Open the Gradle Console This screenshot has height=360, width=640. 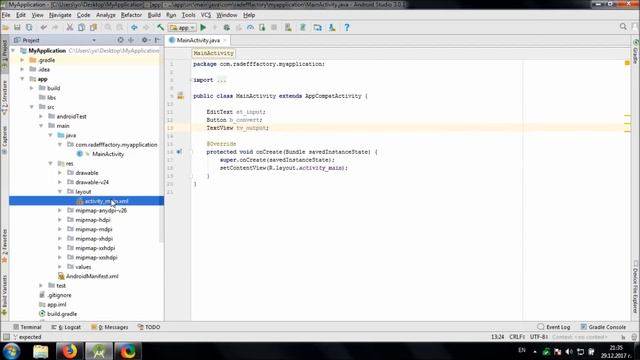point(603,327)
